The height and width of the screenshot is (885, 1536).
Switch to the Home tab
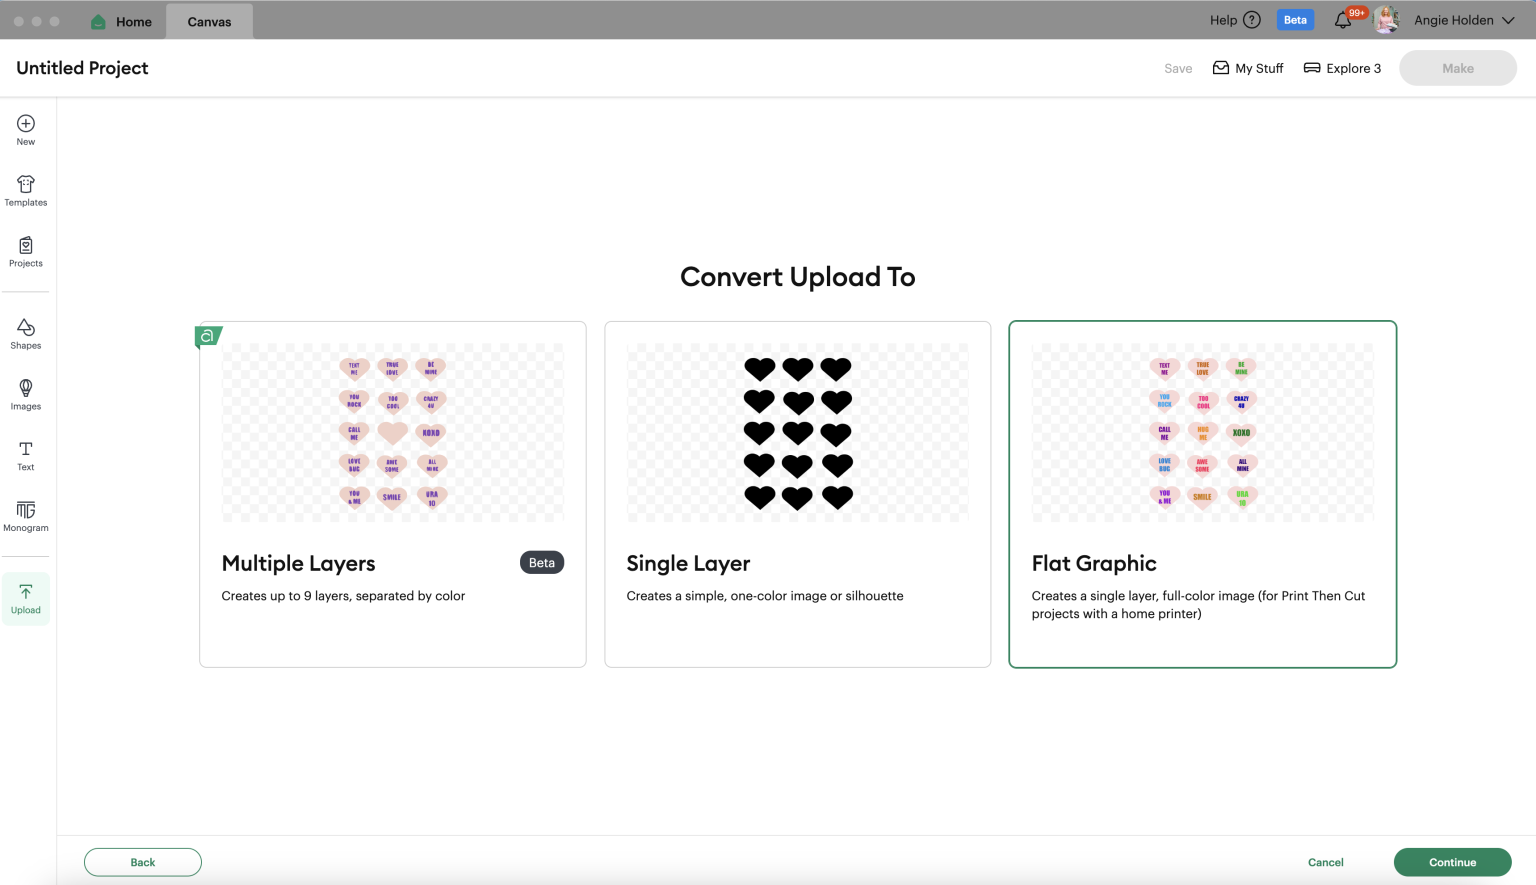coord(120,20)
